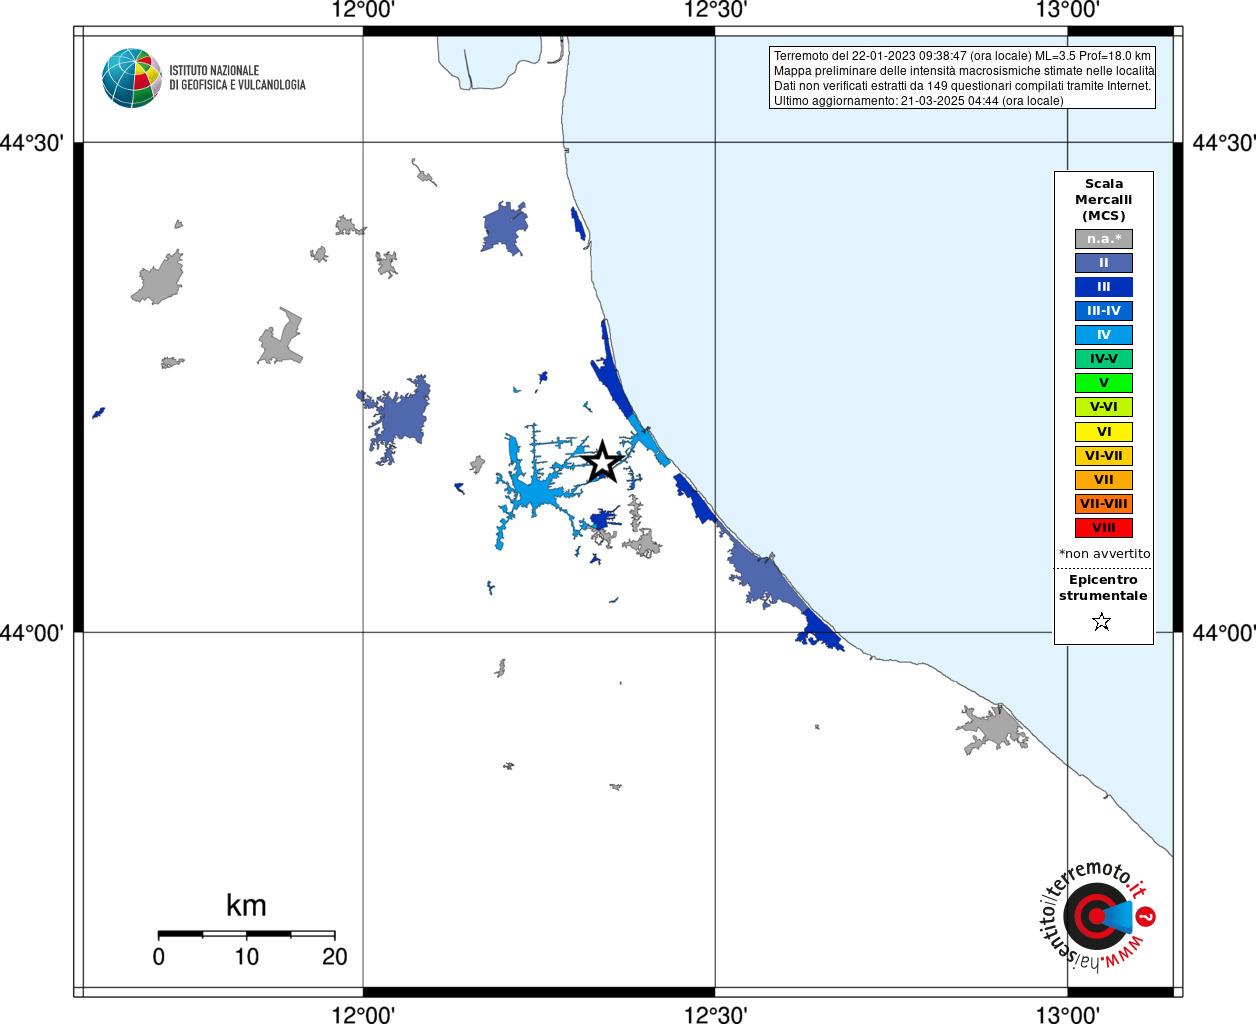Click the star symbol in the legend
Viewport: 1256px width, 1024px height.
tap(1102, 622)
